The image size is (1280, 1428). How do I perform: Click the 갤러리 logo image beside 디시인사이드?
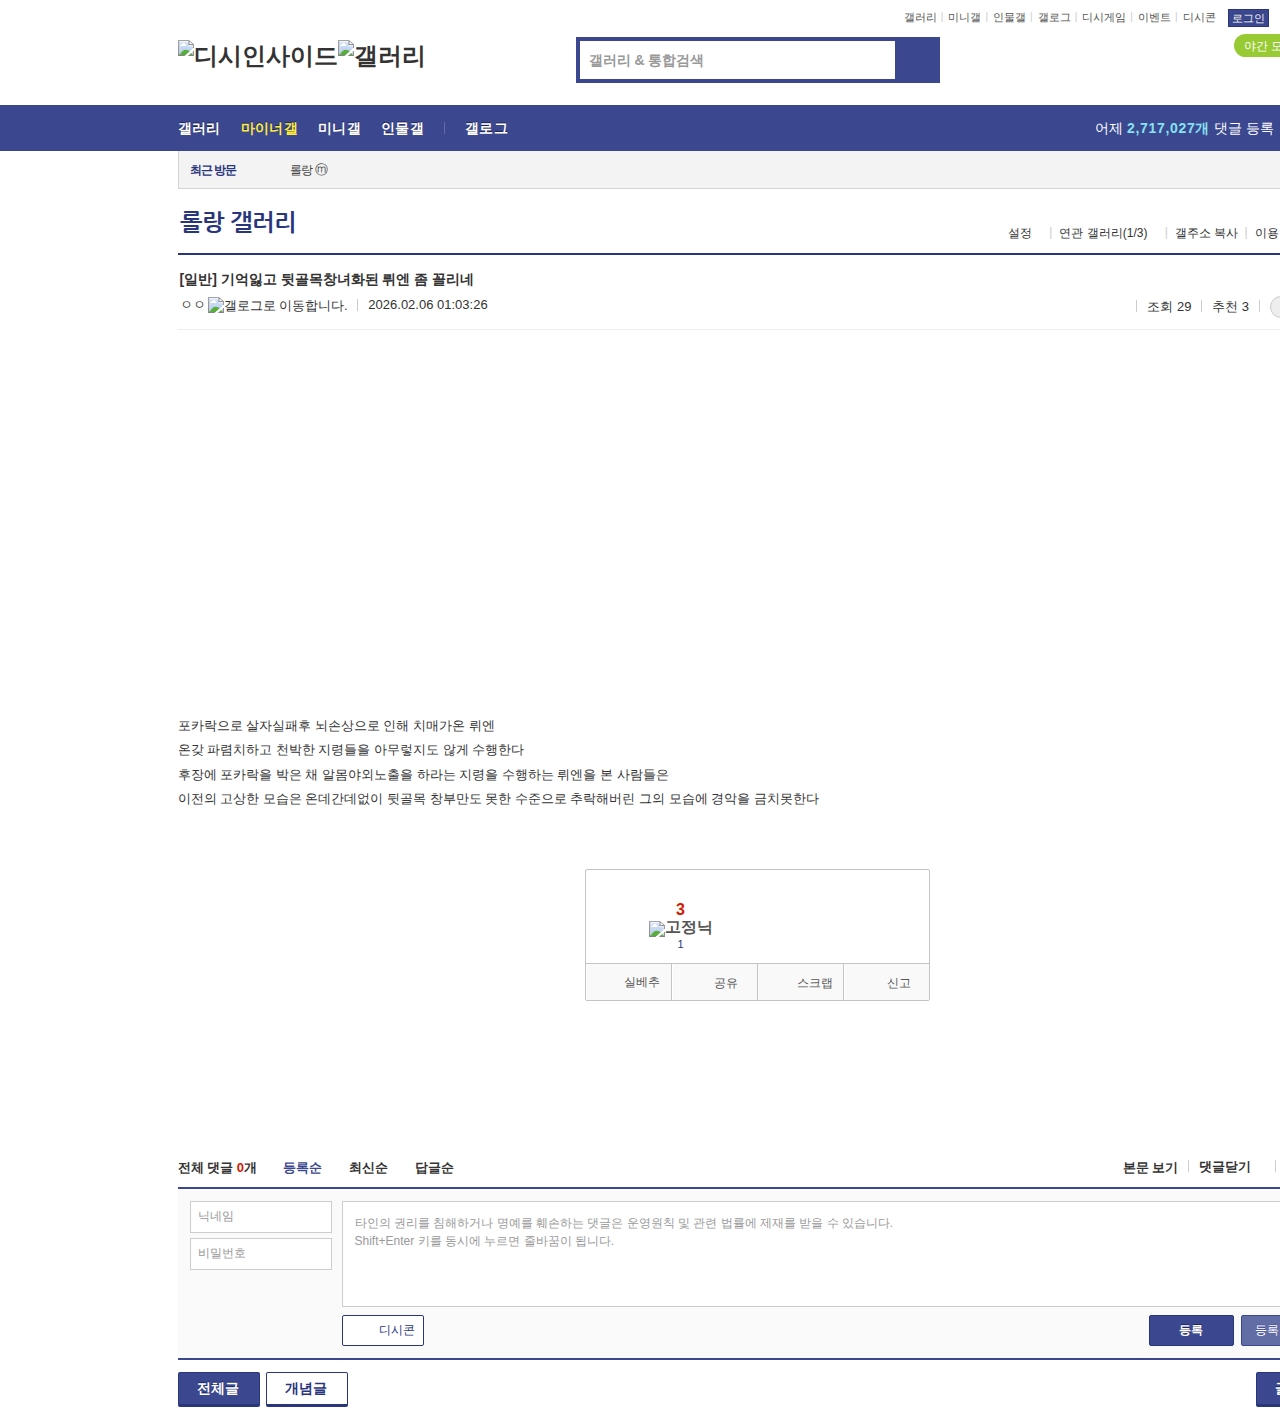click(x=381, y=56)
